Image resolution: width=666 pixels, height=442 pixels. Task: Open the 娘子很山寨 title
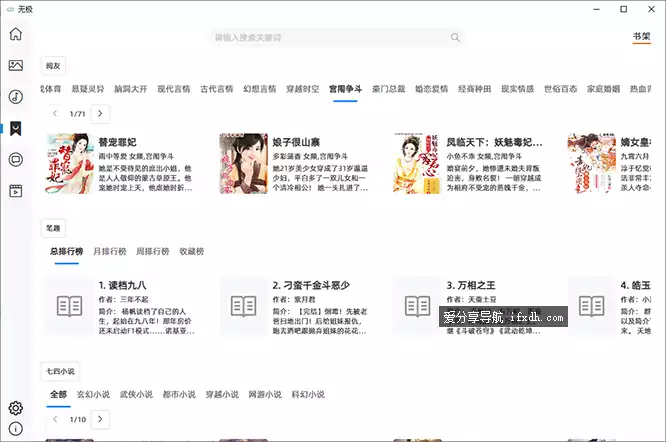coord(296,142)
